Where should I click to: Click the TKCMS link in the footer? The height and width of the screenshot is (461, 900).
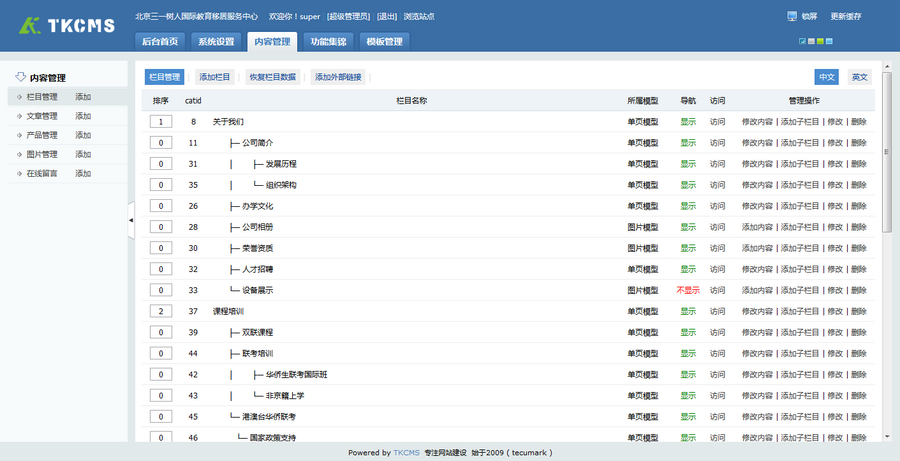point(406,452)
